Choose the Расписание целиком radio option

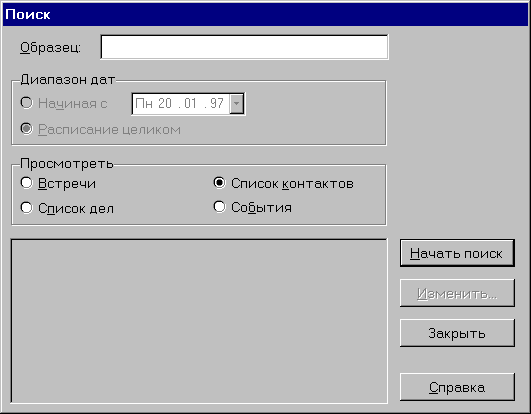click(27, 129)
